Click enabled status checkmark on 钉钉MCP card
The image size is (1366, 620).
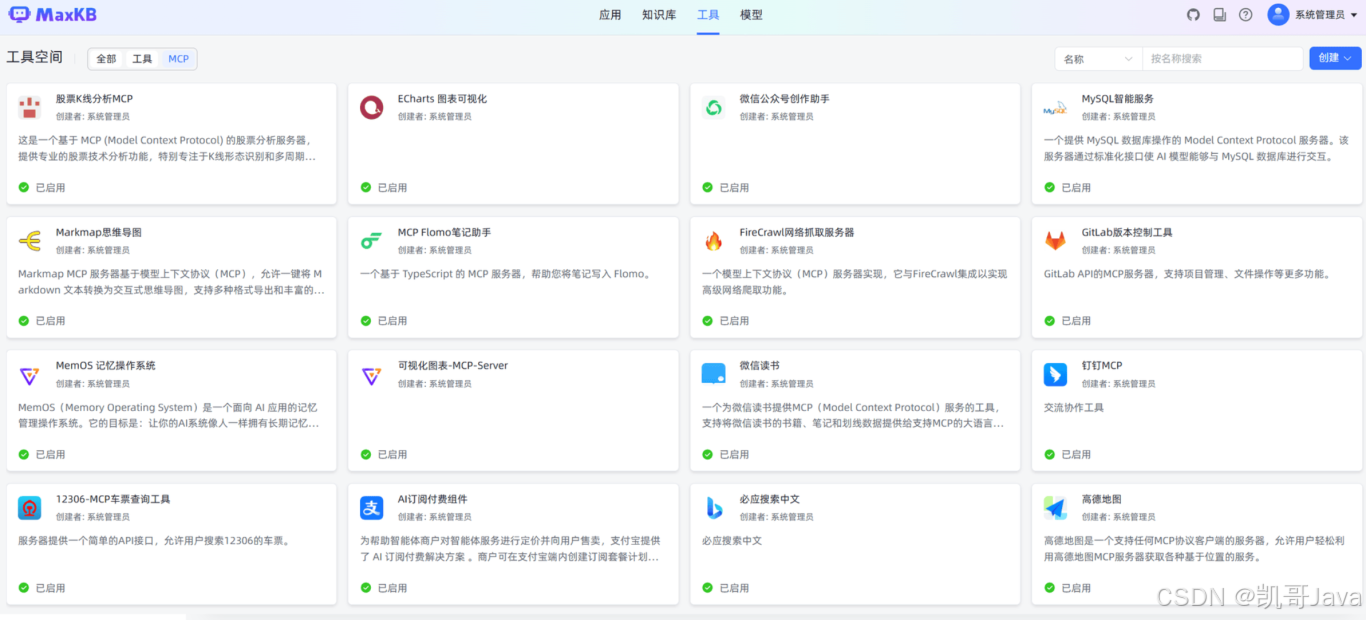point(1050,454)
